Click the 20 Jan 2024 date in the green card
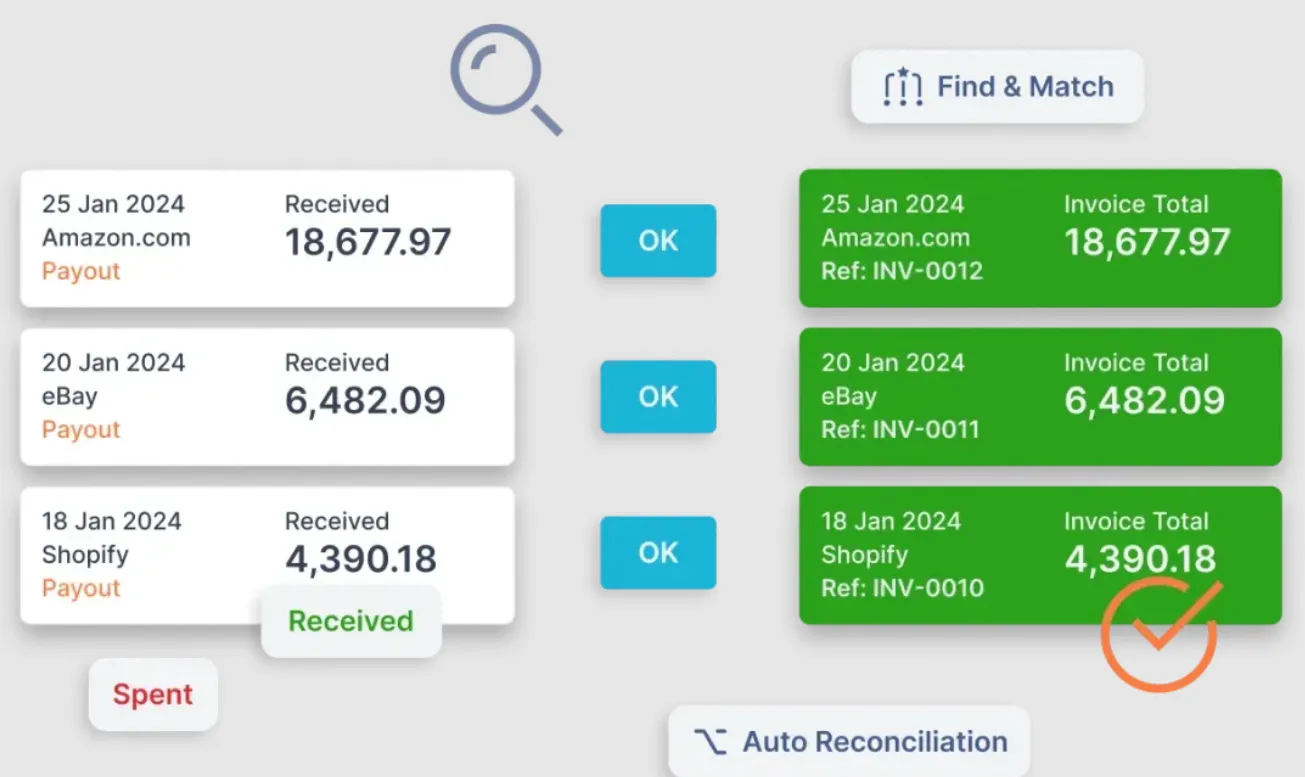This screenshot has width=1305, height=777. click(892, 362)
